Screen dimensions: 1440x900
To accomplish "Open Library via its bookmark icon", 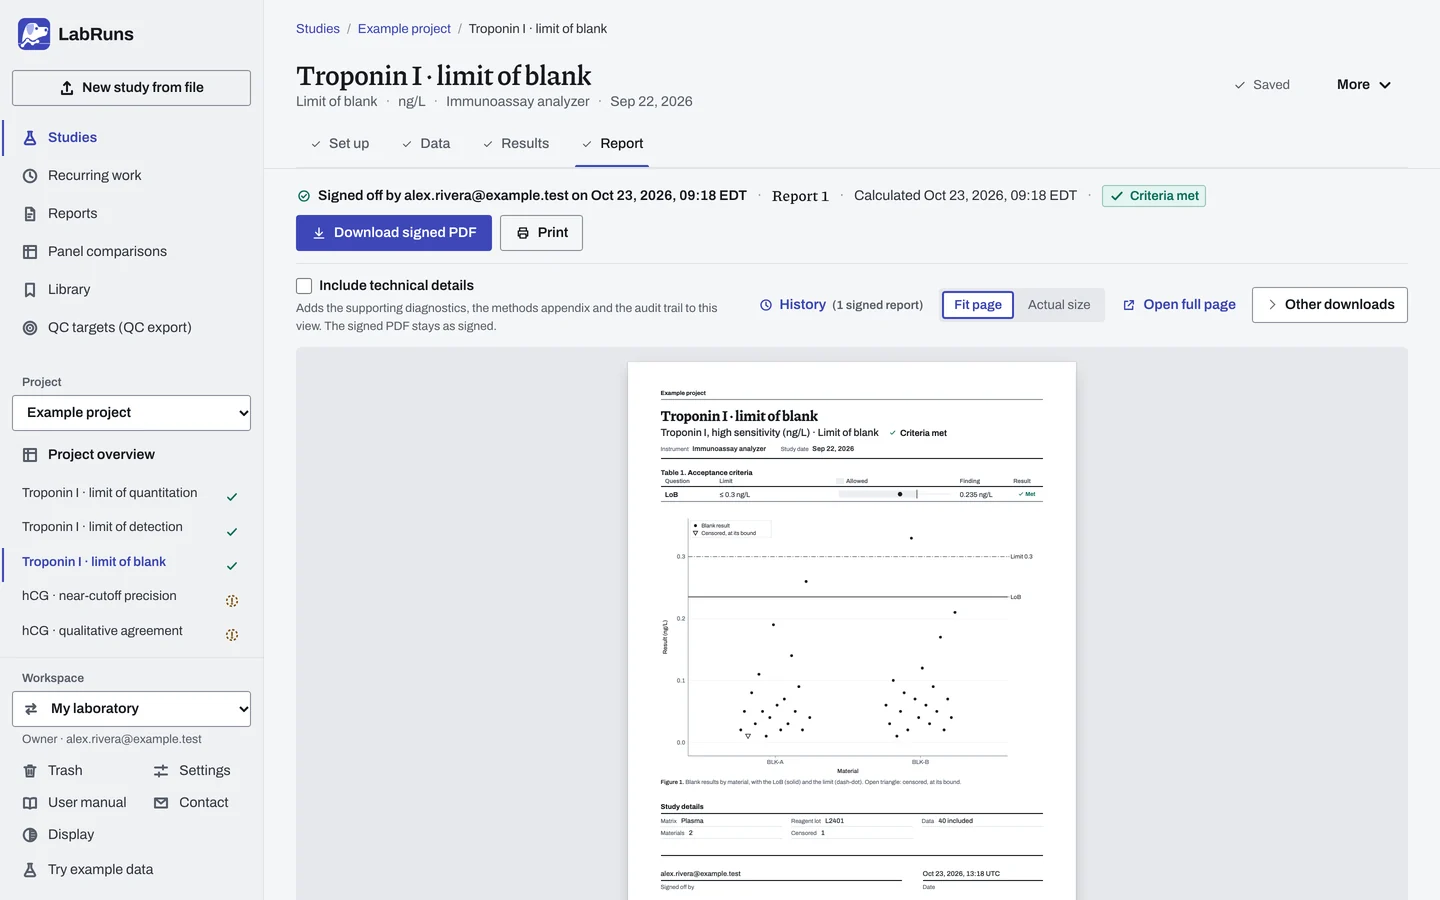I will [x=30, y=290].
